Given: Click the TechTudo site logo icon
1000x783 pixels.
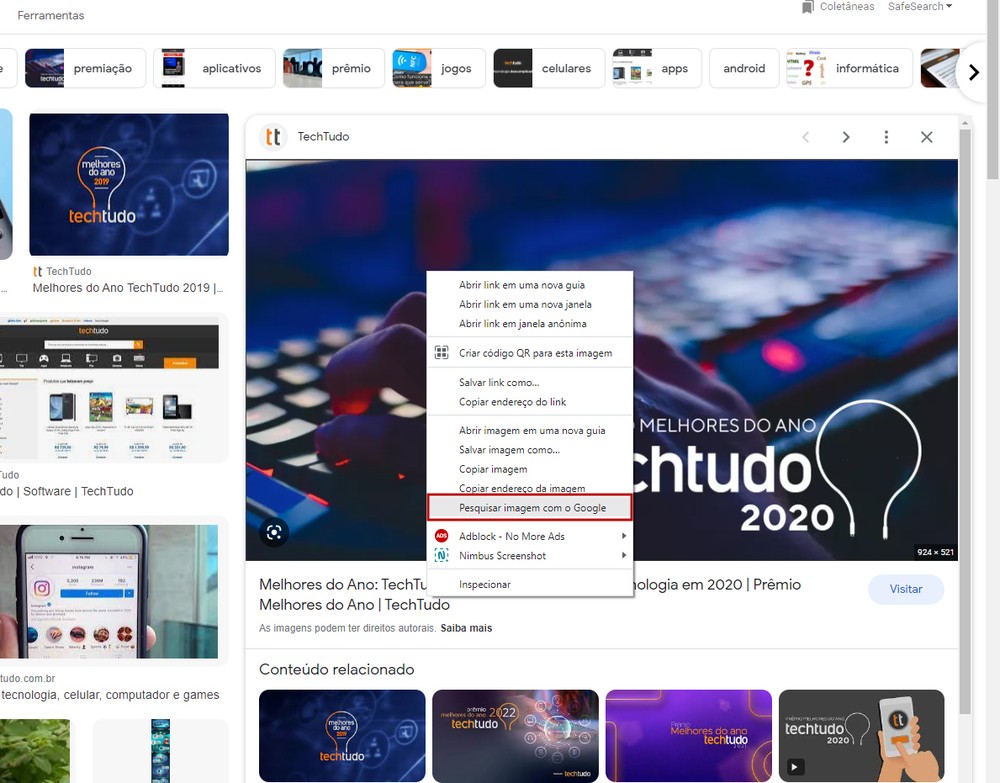Looking at the screenshot, I should (x=273, y=137).
